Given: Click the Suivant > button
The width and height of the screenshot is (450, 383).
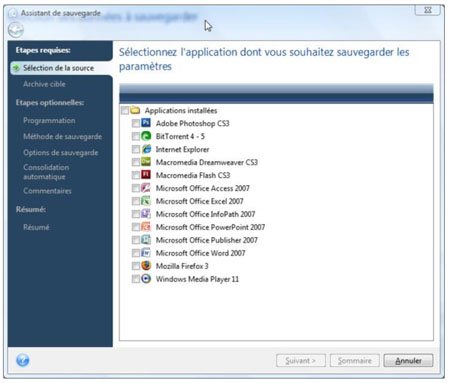Looking at the screenshot, I should tap(301, 360).
